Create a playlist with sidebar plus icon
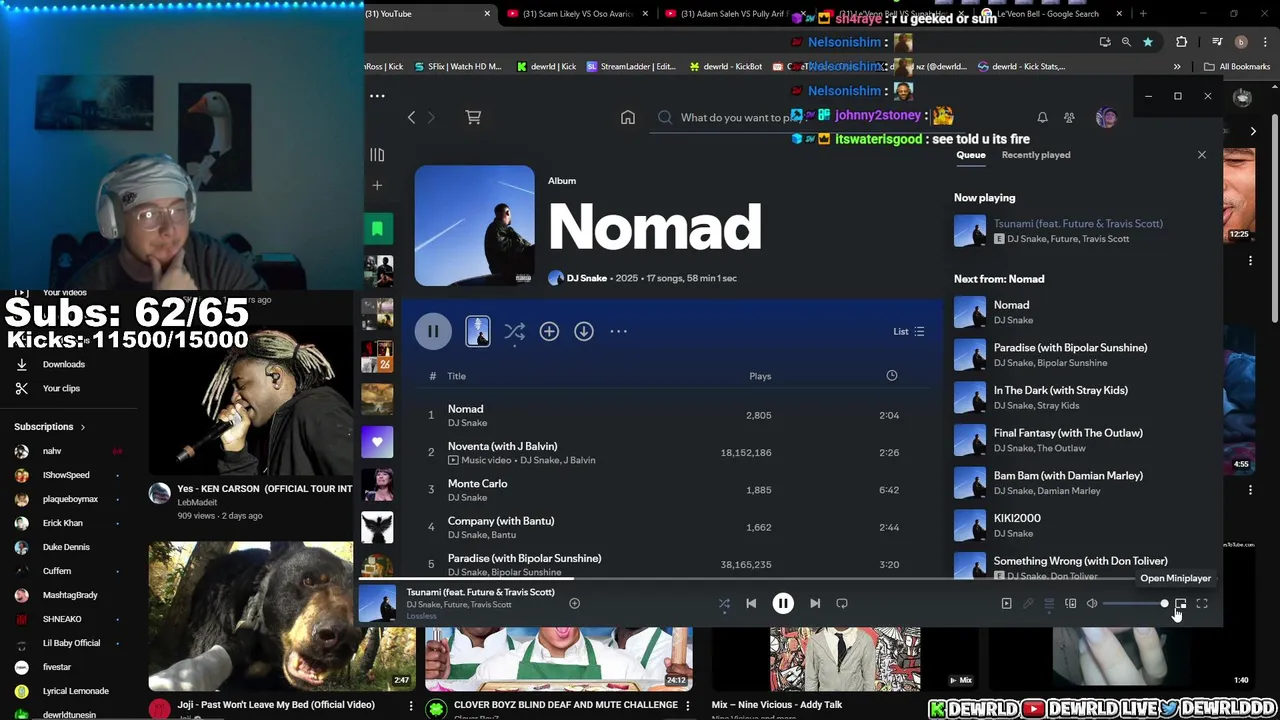Screen dimensions: 1280x720 [x=377, y=185]
